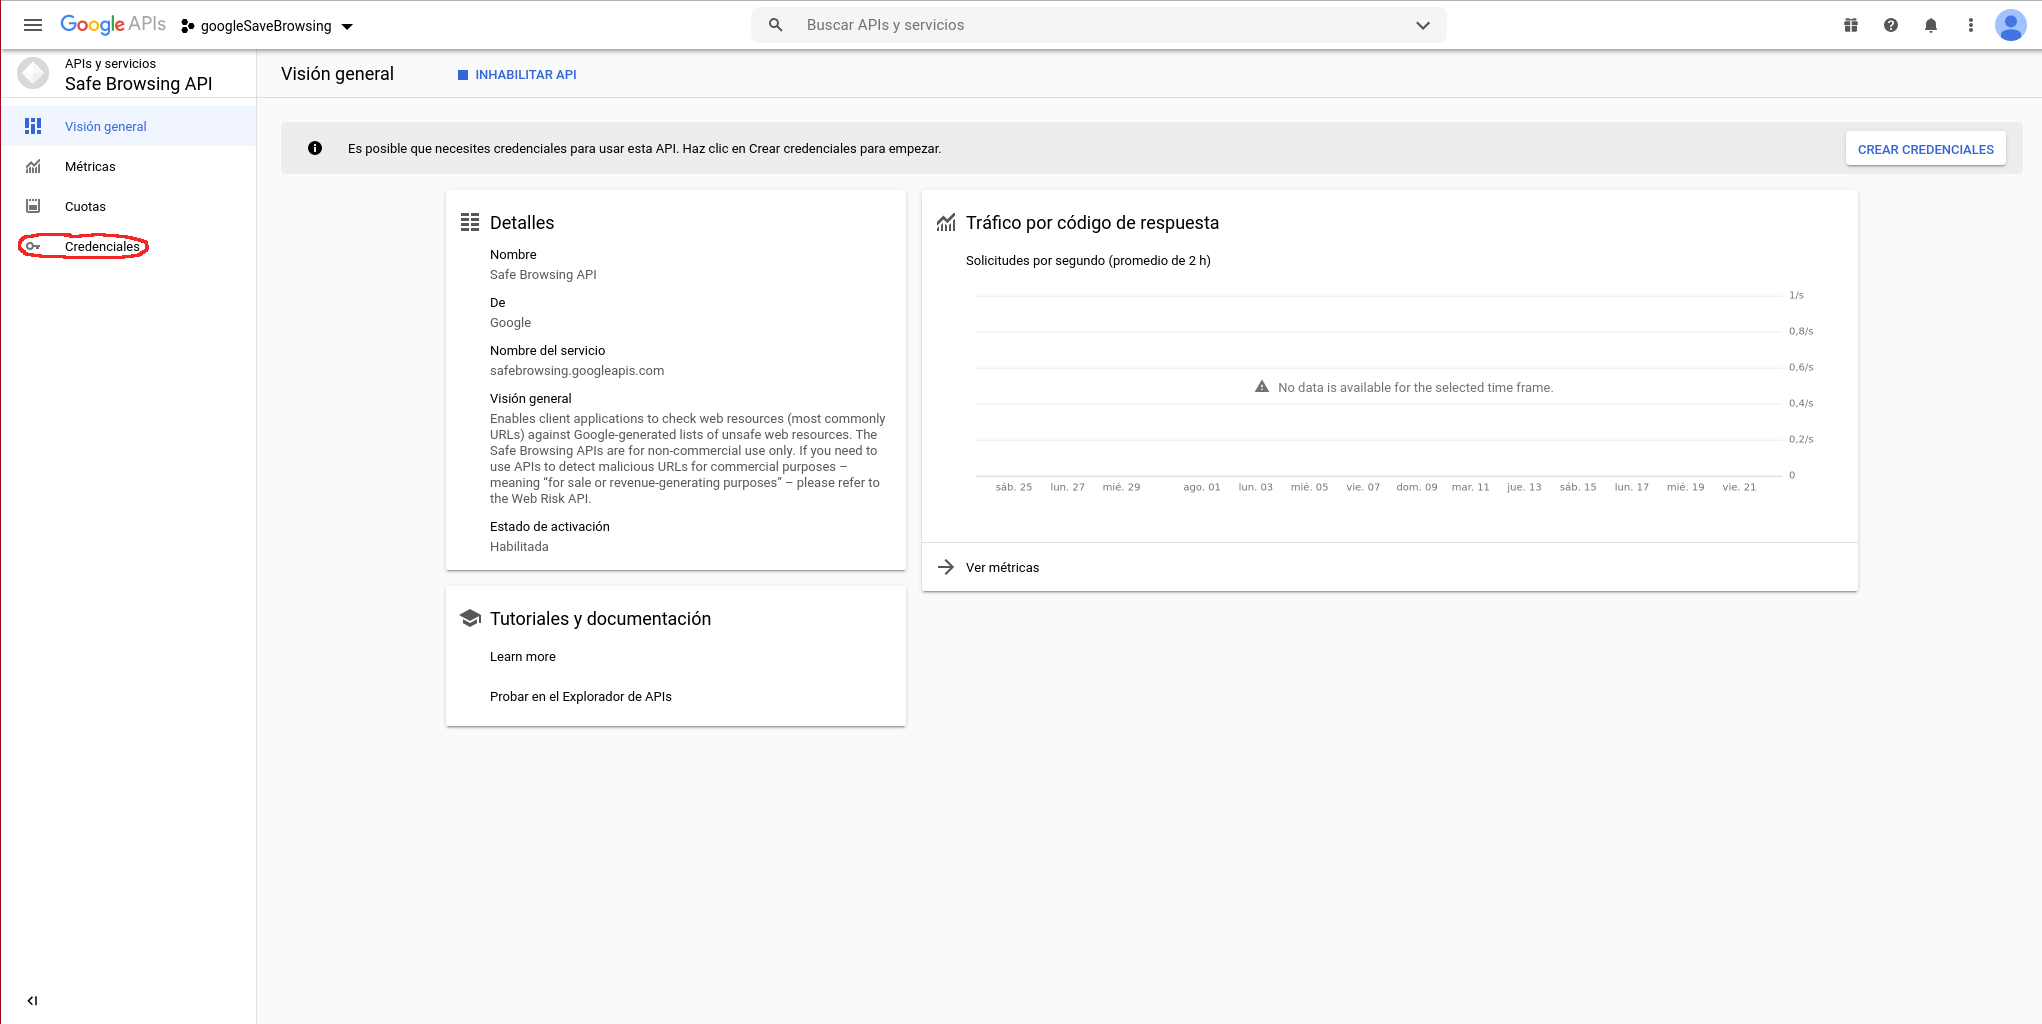The height and width of the screenshot is (1024, 2042).
Task: Open the help question mark icon
Action: click(1891, 25)
